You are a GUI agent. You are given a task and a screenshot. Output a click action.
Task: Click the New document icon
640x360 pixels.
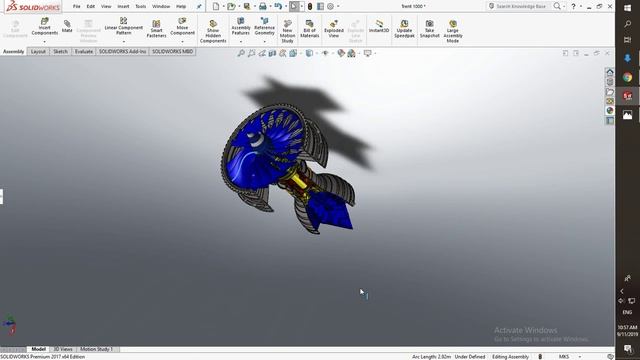click(x=216, y=6)
